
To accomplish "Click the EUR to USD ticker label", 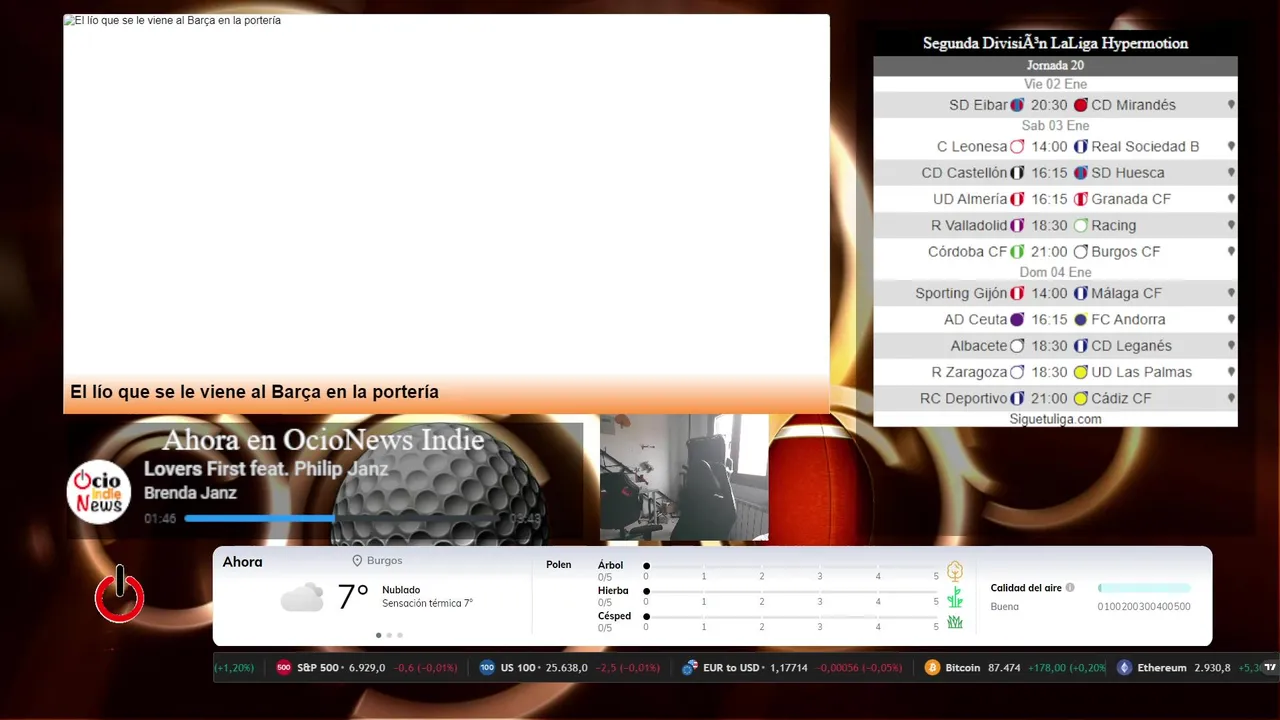I will pyautogui.click(x=731, y=668).
